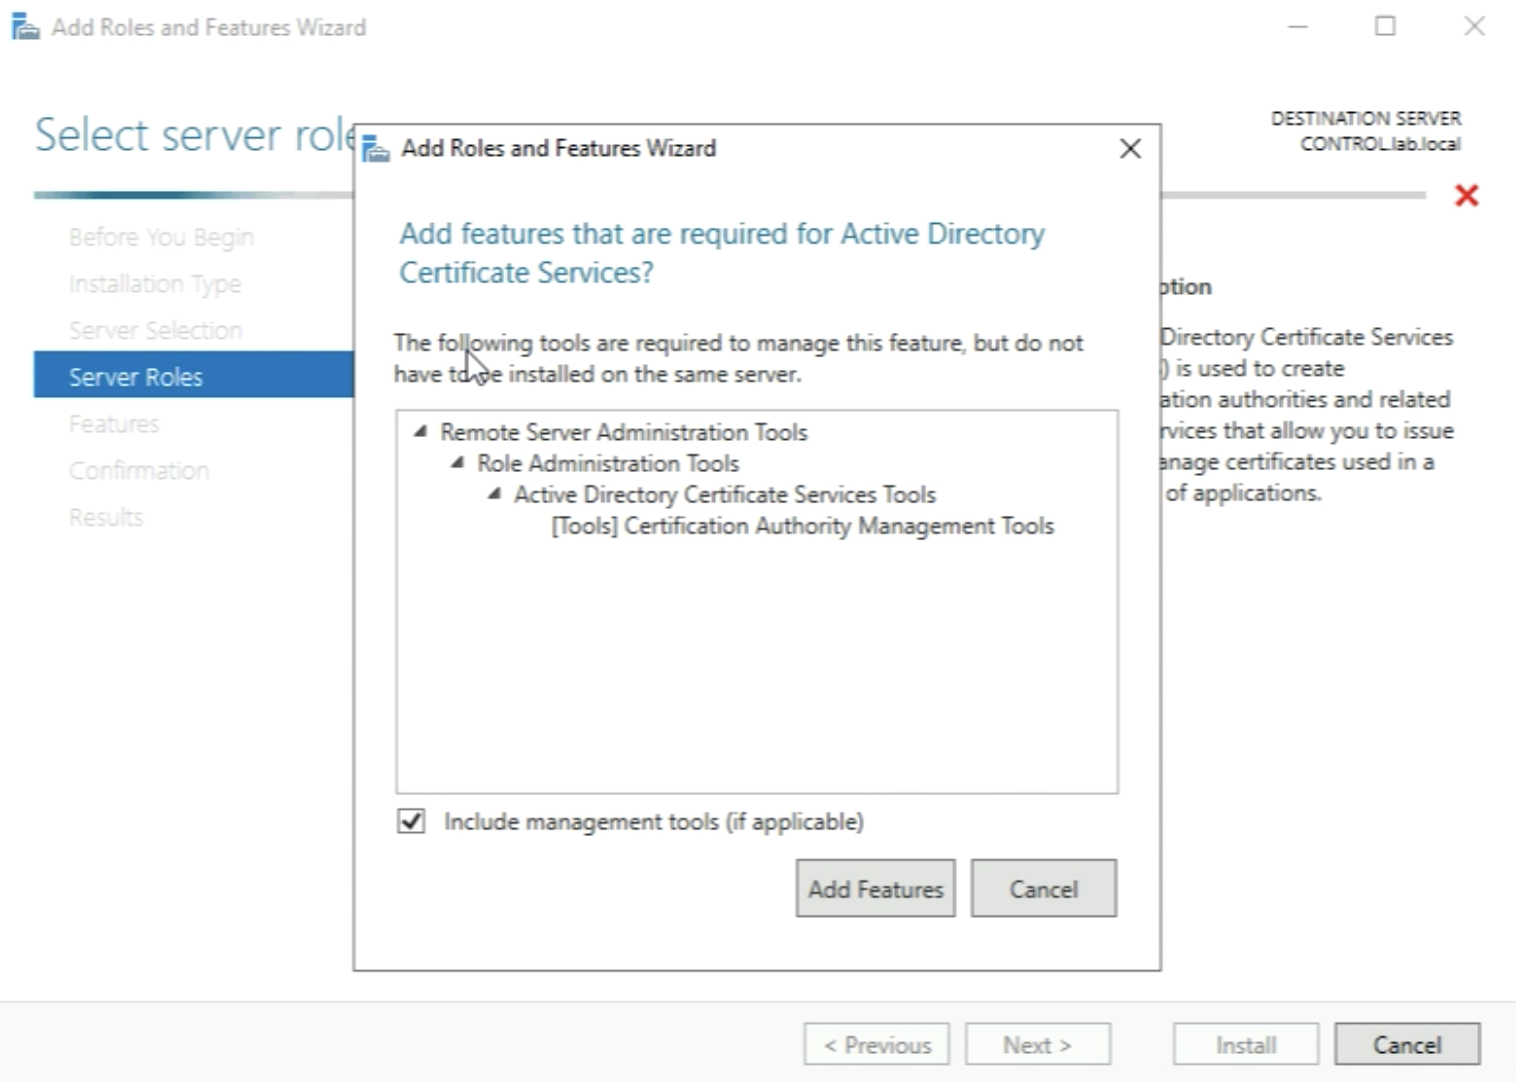This screenshot has width=1516, height=1082.
Task: Click the Next button in wizard
Action: [1037, 1045]
